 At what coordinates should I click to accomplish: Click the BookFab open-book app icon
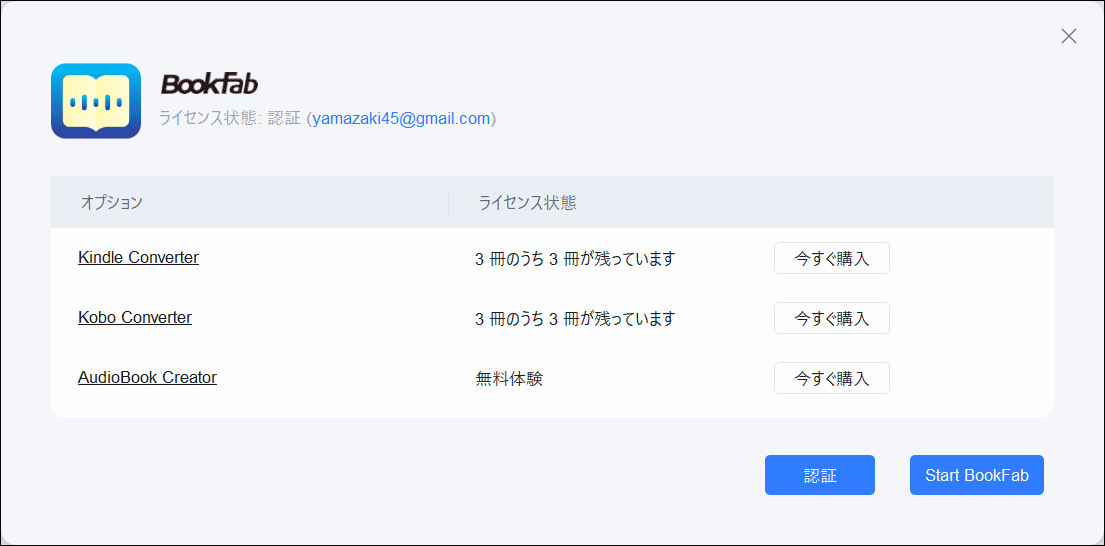(x=96, y=101)
